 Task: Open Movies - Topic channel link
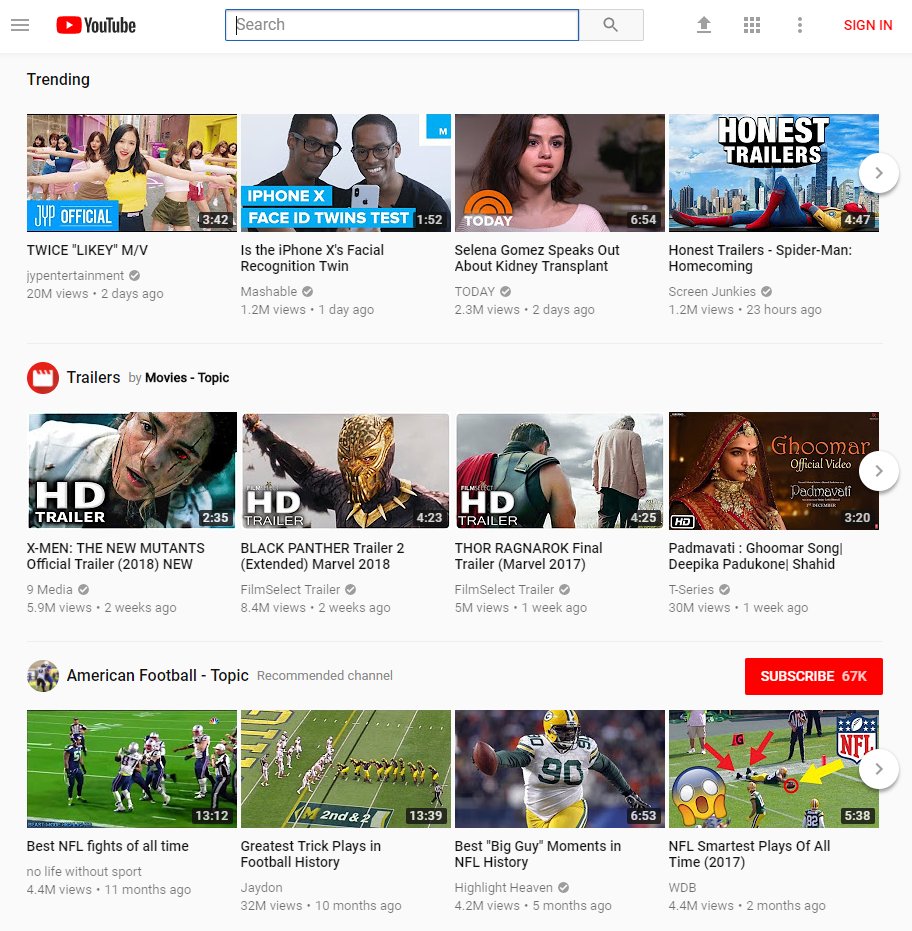click(187, 378)
